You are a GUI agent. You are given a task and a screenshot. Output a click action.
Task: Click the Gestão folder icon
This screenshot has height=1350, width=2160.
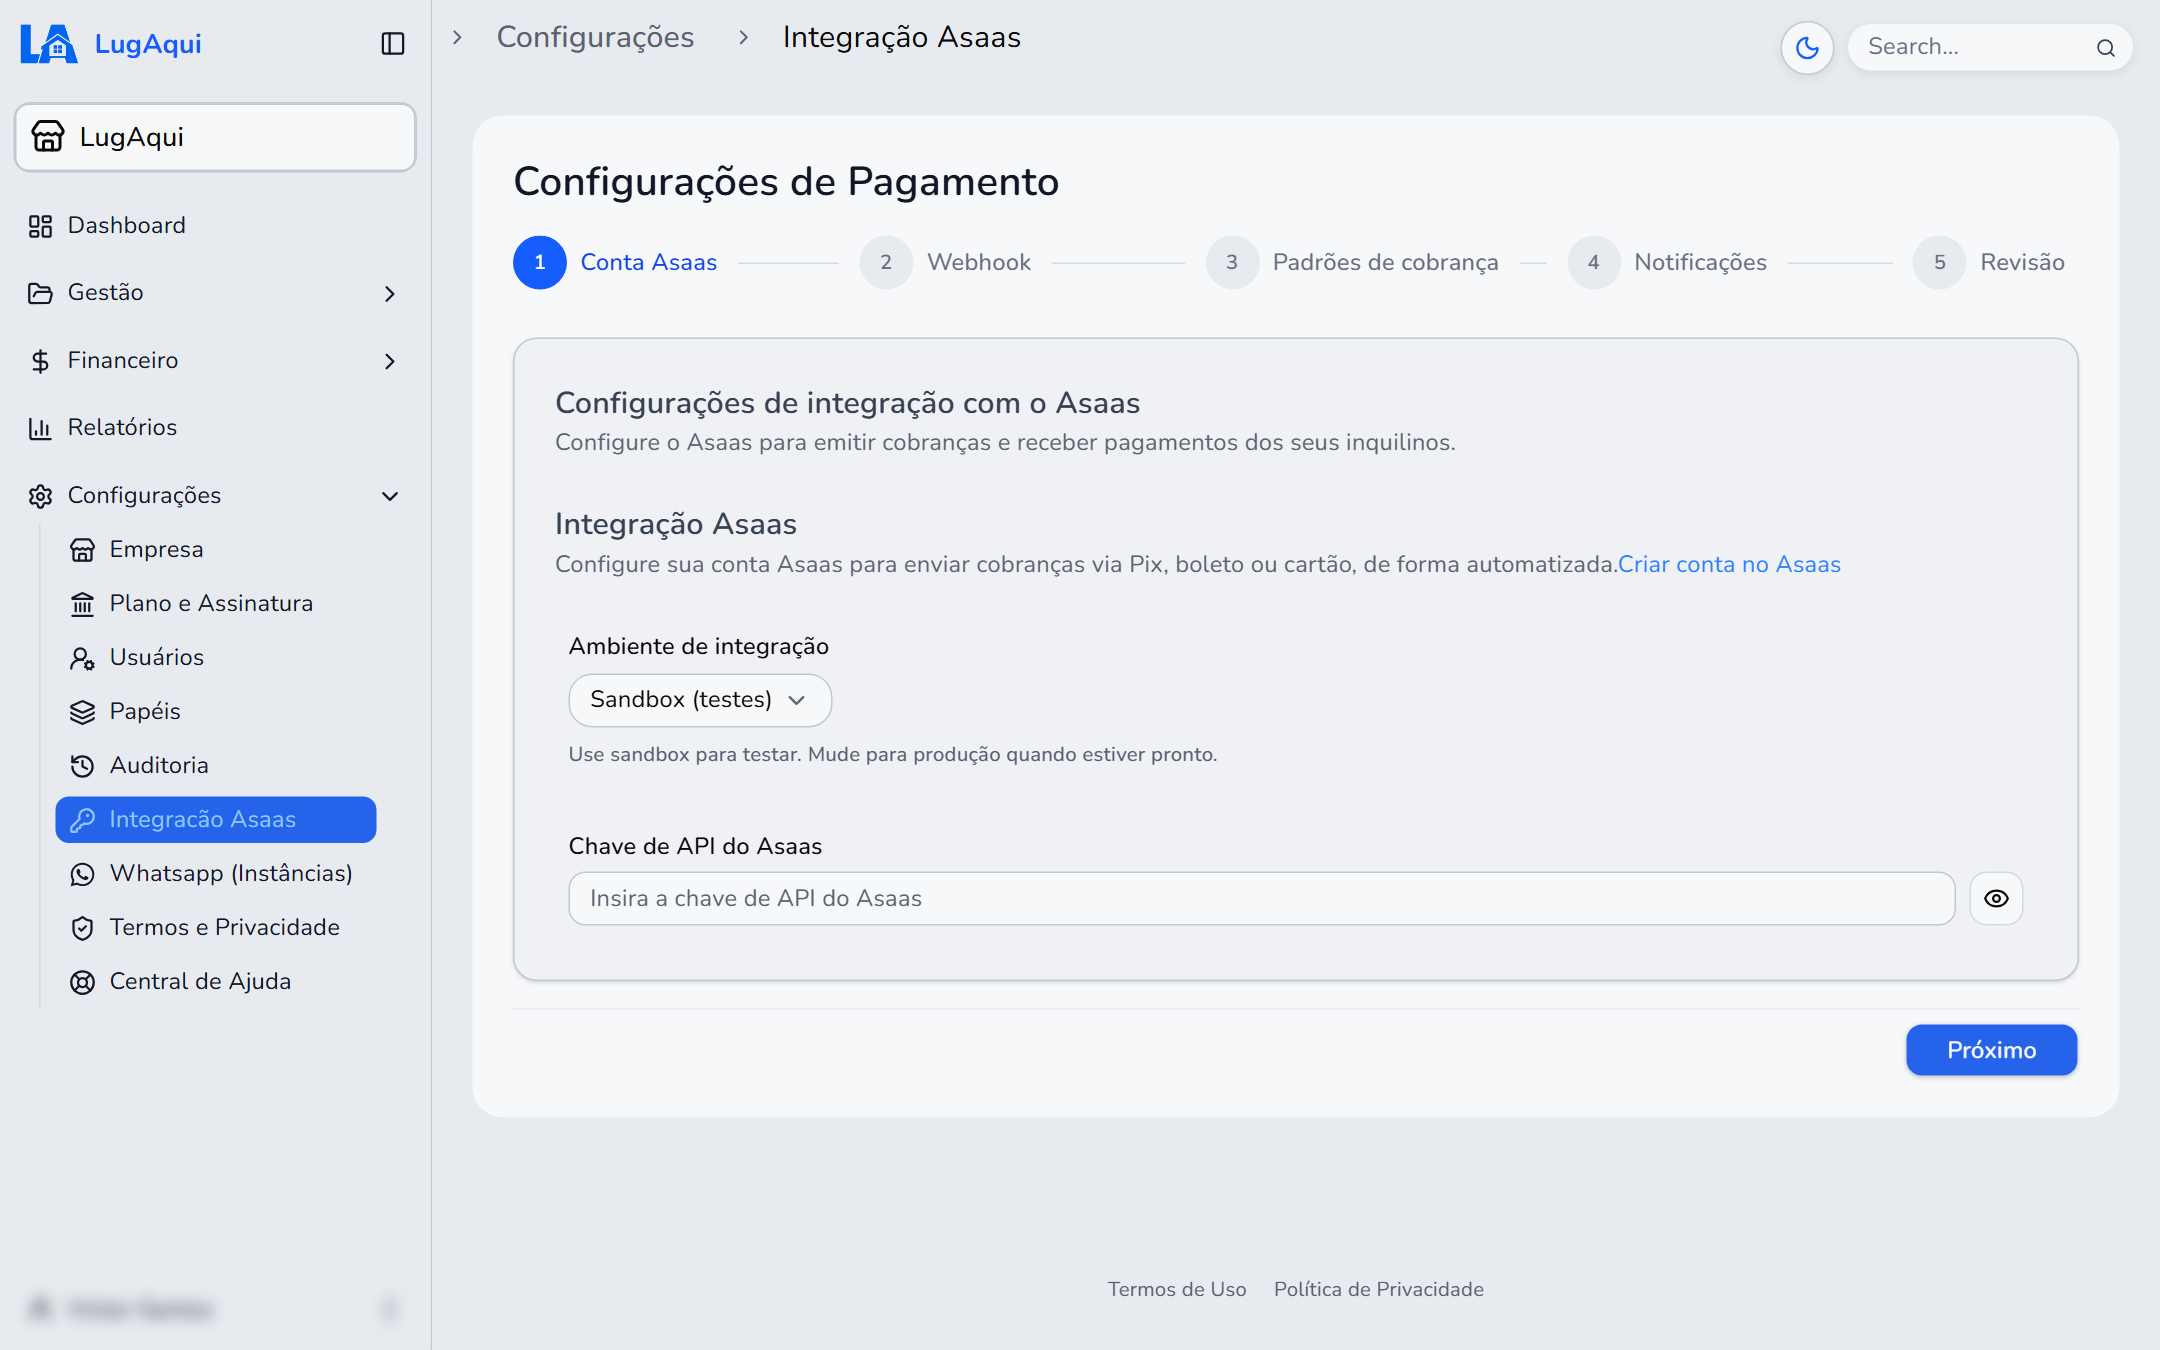(x=40, y=293)
